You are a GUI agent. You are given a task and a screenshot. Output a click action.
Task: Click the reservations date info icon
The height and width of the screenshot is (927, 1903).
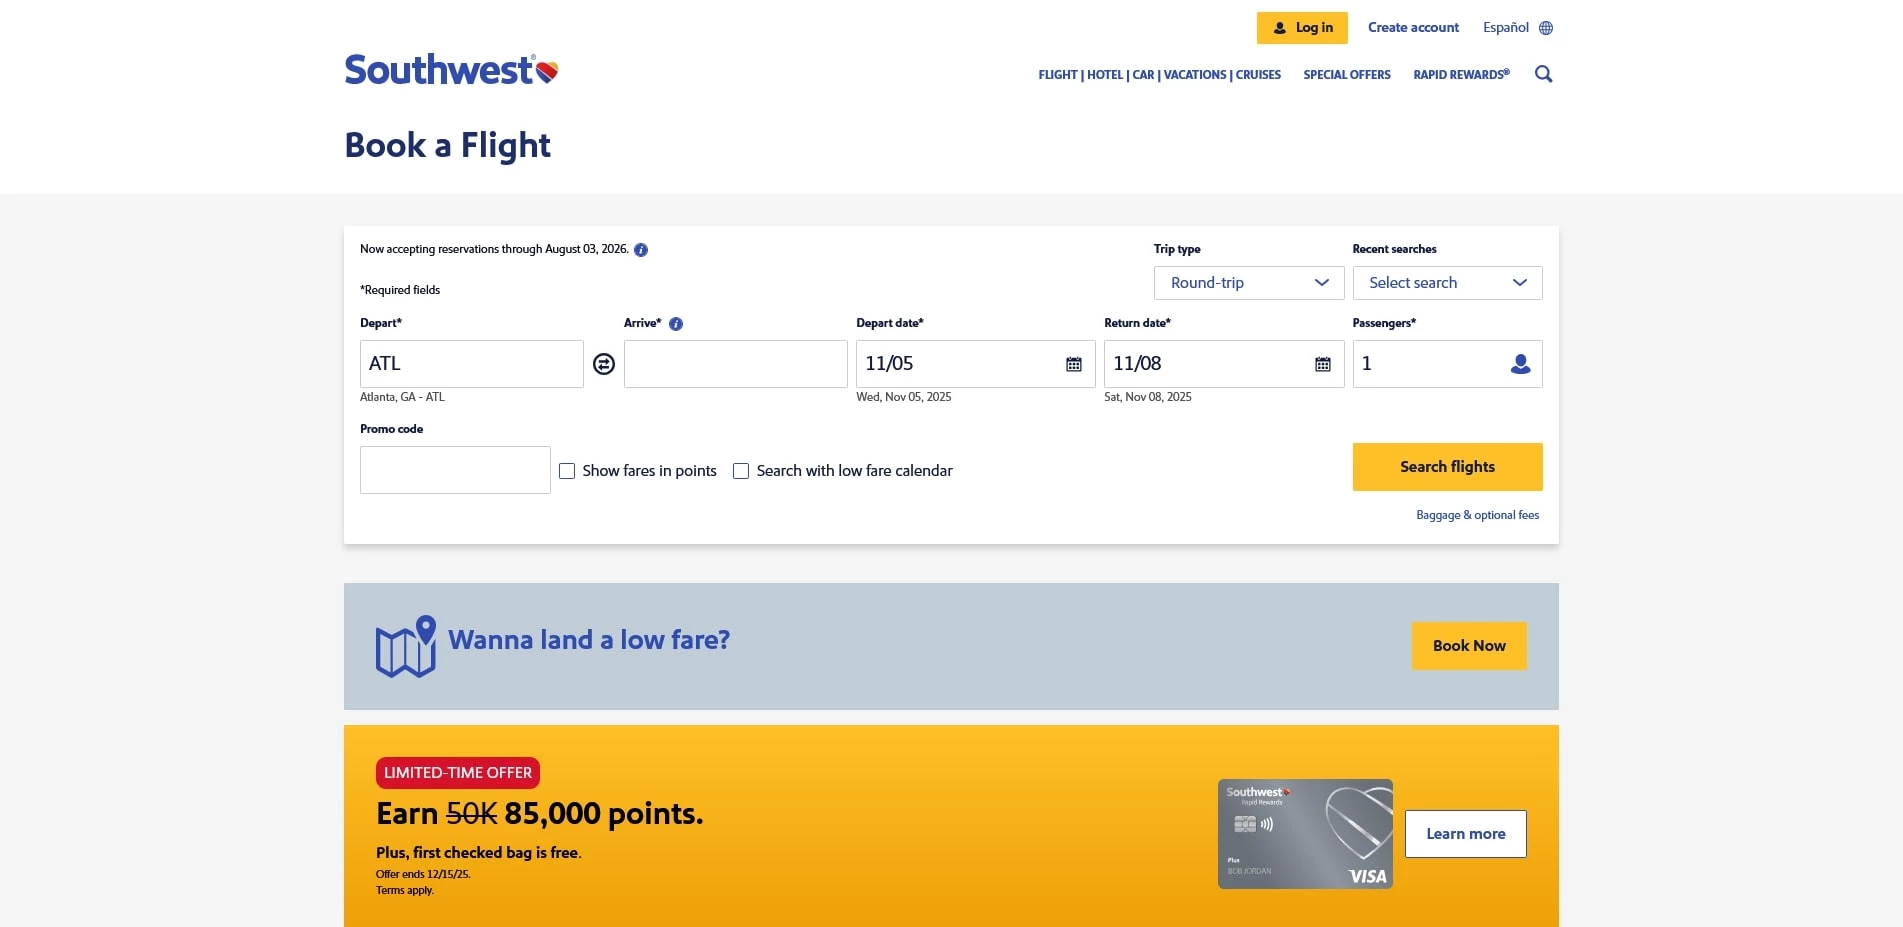pos(641,250)
